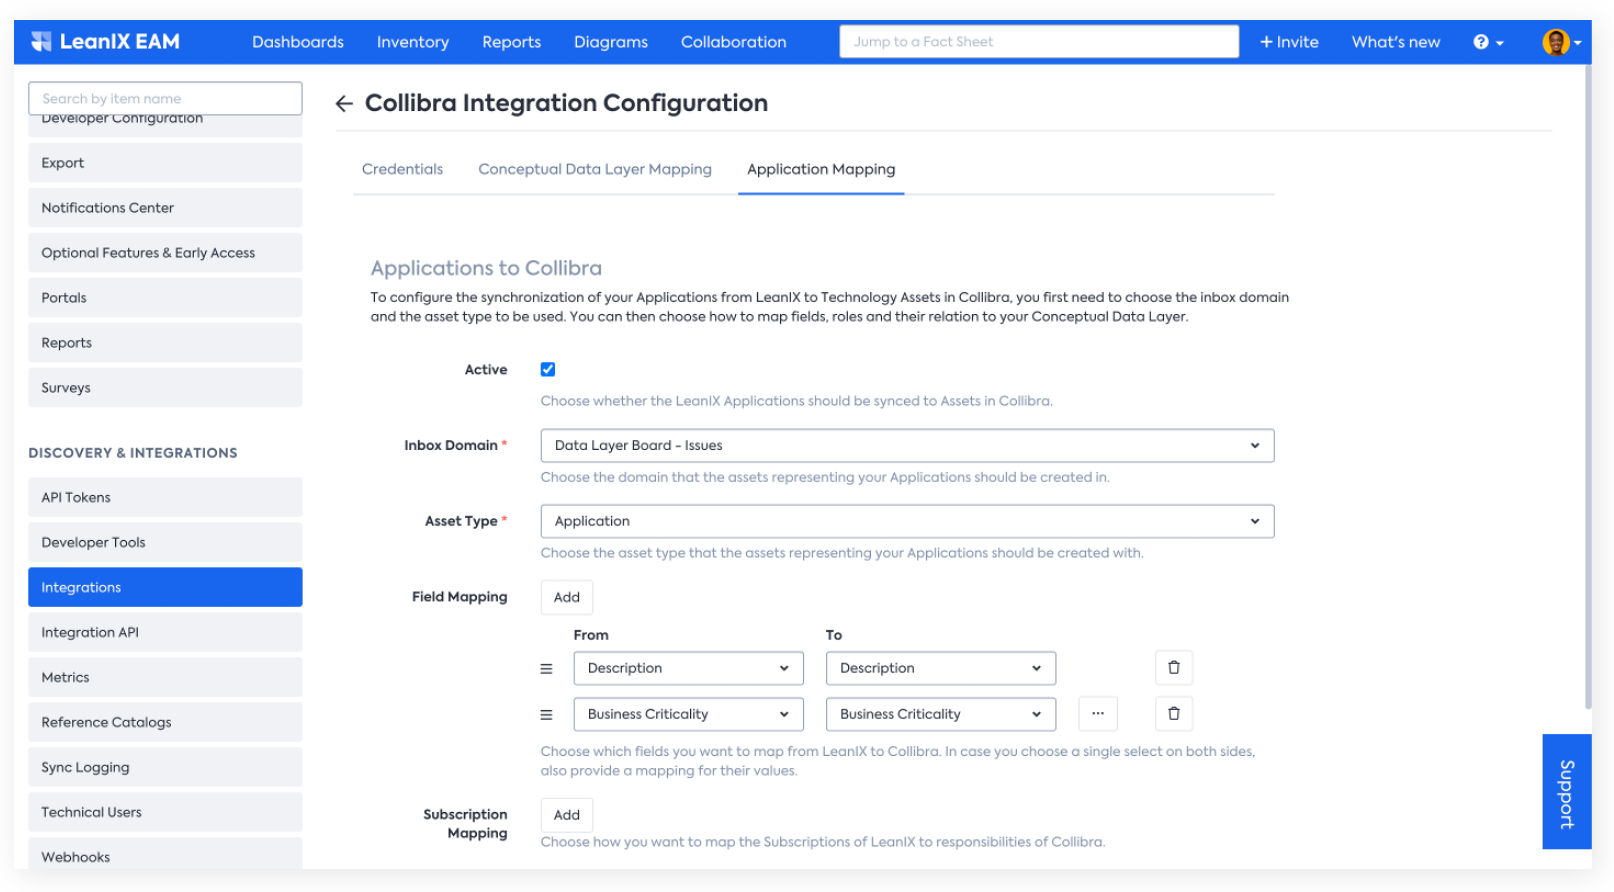Open Surveys in the sidebar

tap(165, 388)
